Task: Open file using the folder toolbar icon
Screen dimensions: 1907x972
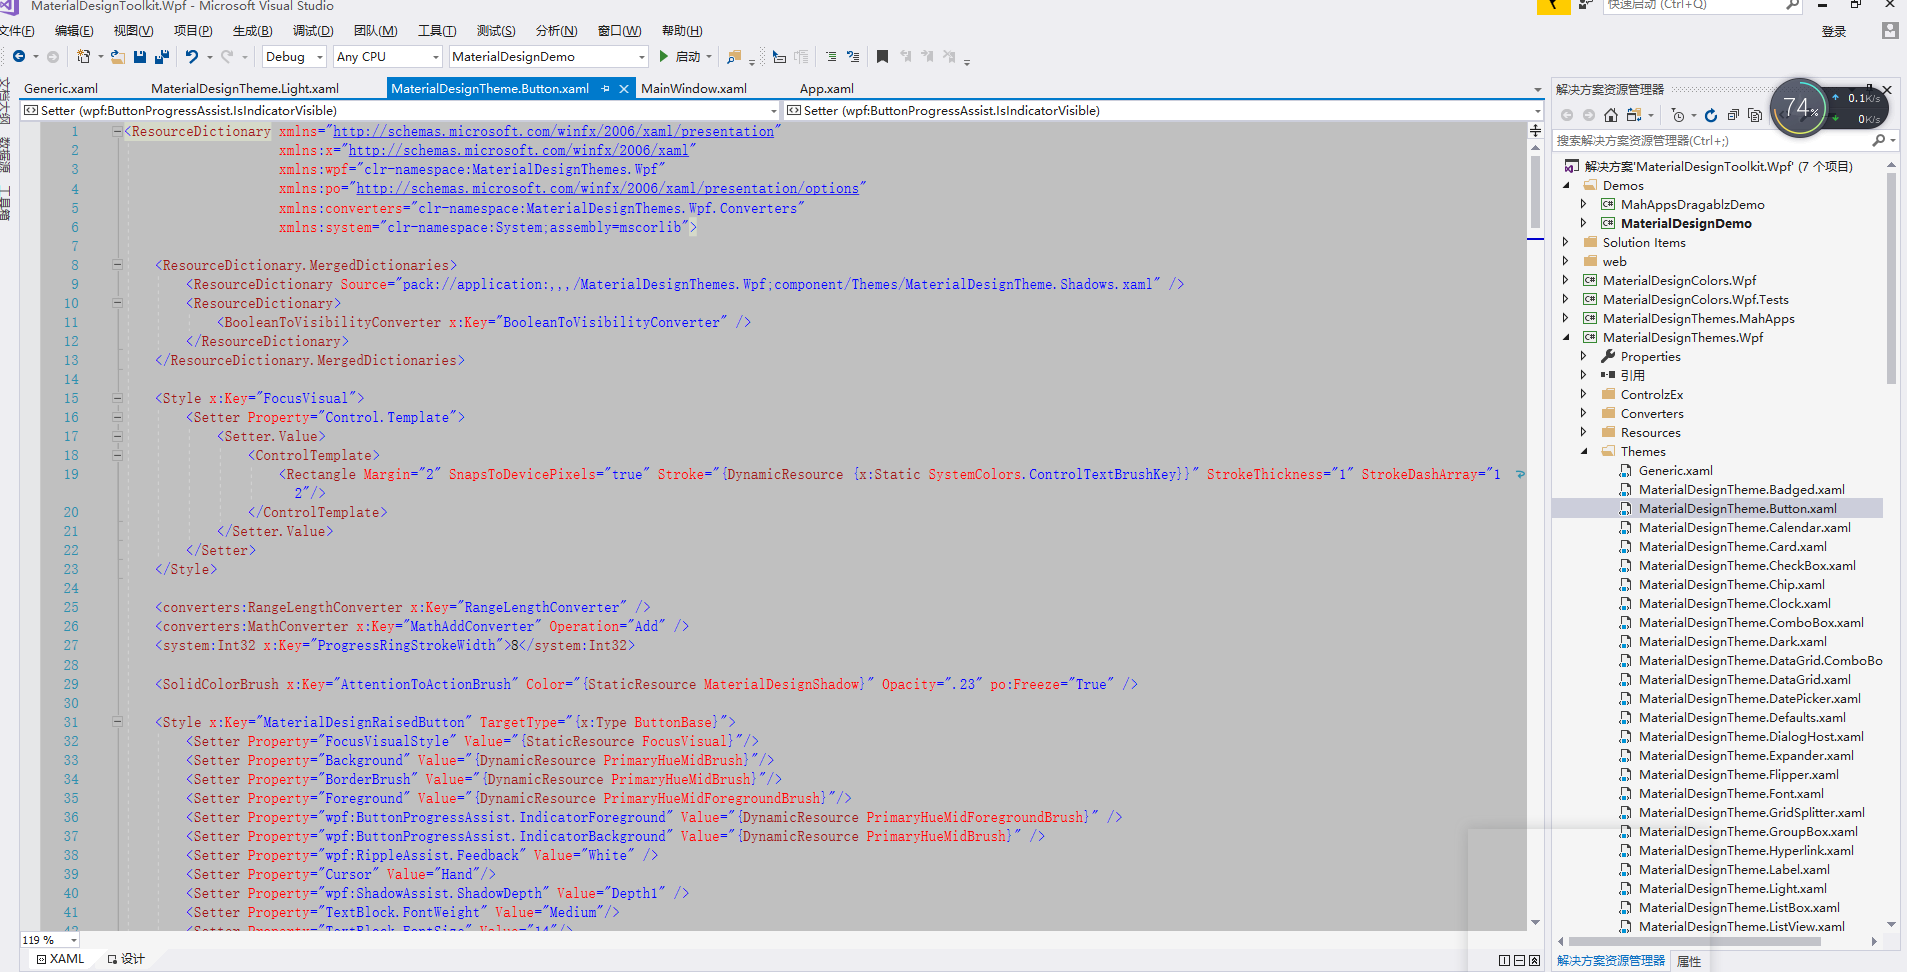Action: pyautogui.click(x=118, y=57)
